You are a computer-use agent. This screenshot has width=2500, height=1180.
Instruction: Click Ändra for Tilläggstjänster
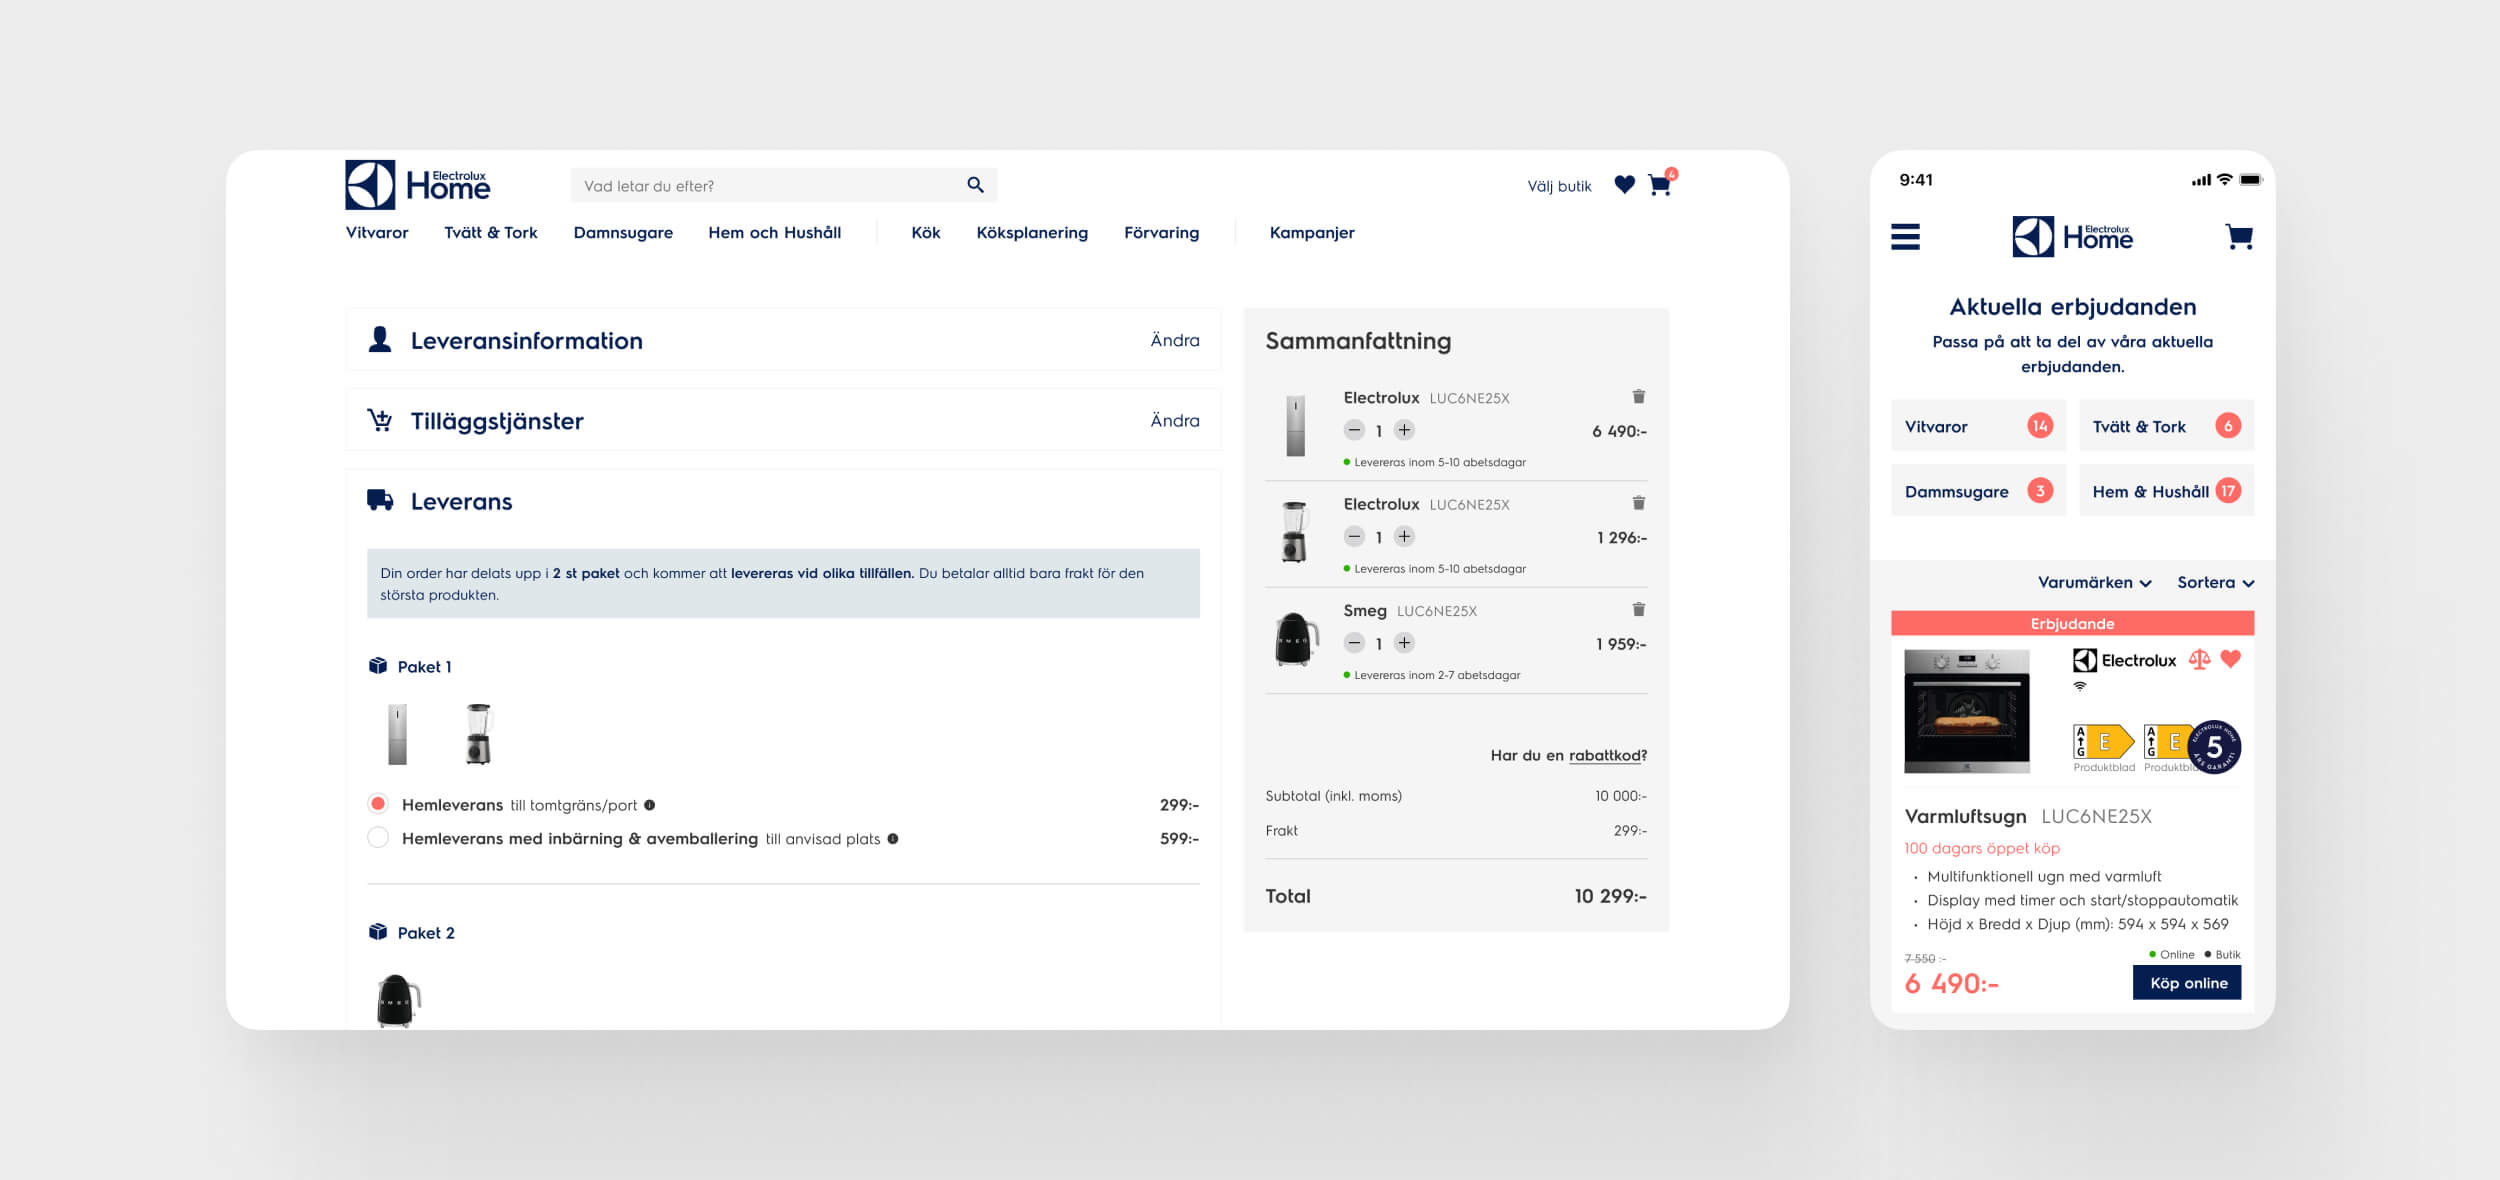pos(1175,420)
